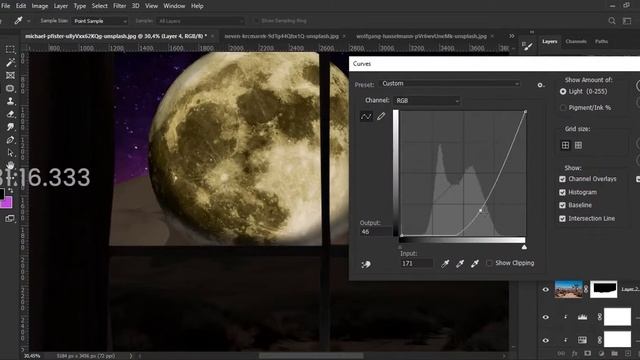Click the black point slider triangle
This screenshot has width=640, height=360.
pos(400,247)
